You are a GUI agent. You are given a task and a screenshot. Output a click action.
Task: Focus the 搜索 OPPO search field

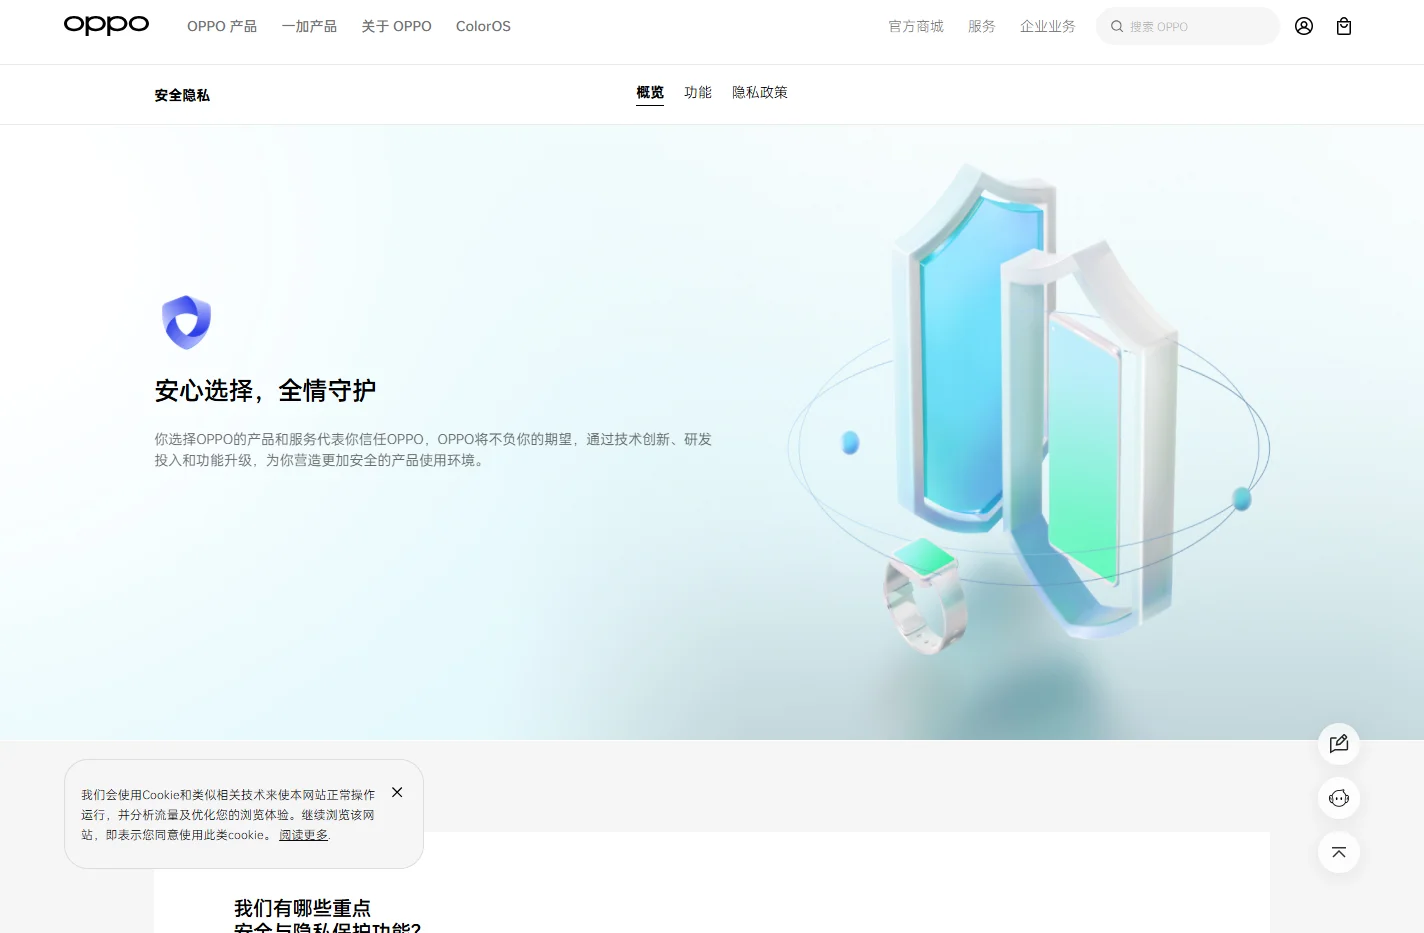(1188, 26)
